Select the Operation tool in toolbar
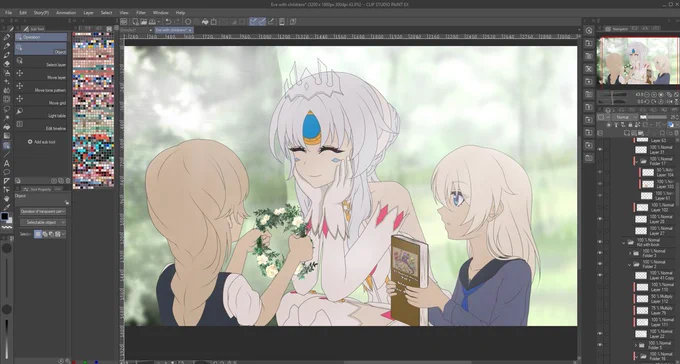680x364 pixels. tap(7, 146)
